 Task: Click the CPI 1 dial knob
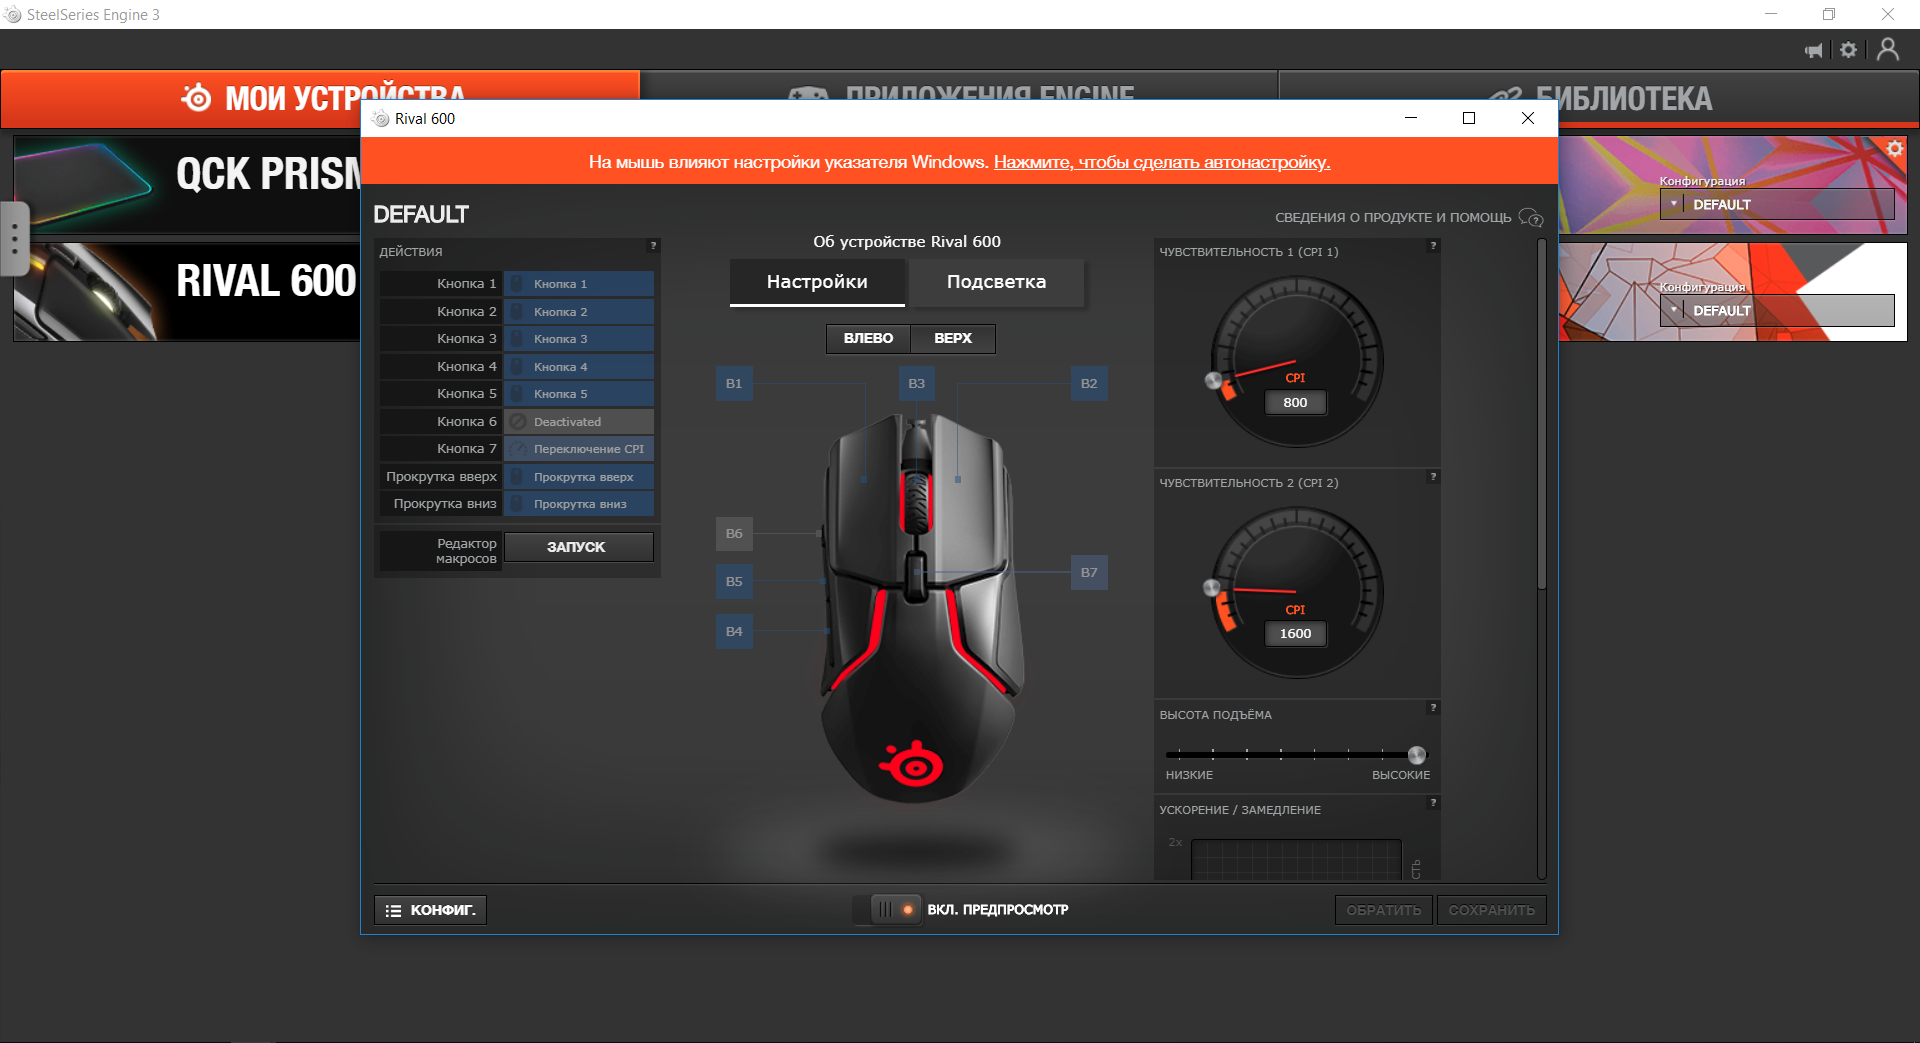pos(1213,381)
